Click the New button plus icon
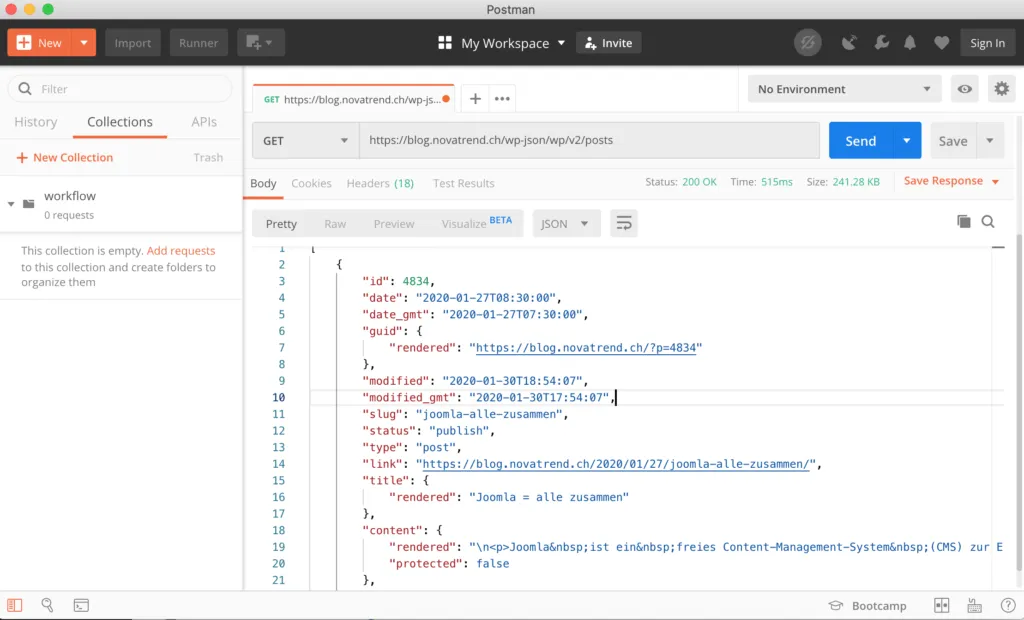 coord(24,42)
